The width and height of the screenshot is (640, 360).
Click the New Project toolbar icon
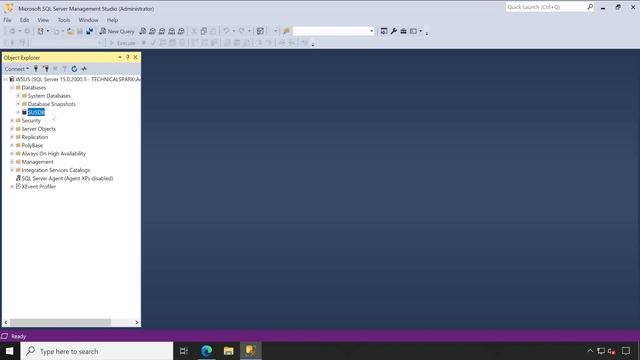[40, 31]
